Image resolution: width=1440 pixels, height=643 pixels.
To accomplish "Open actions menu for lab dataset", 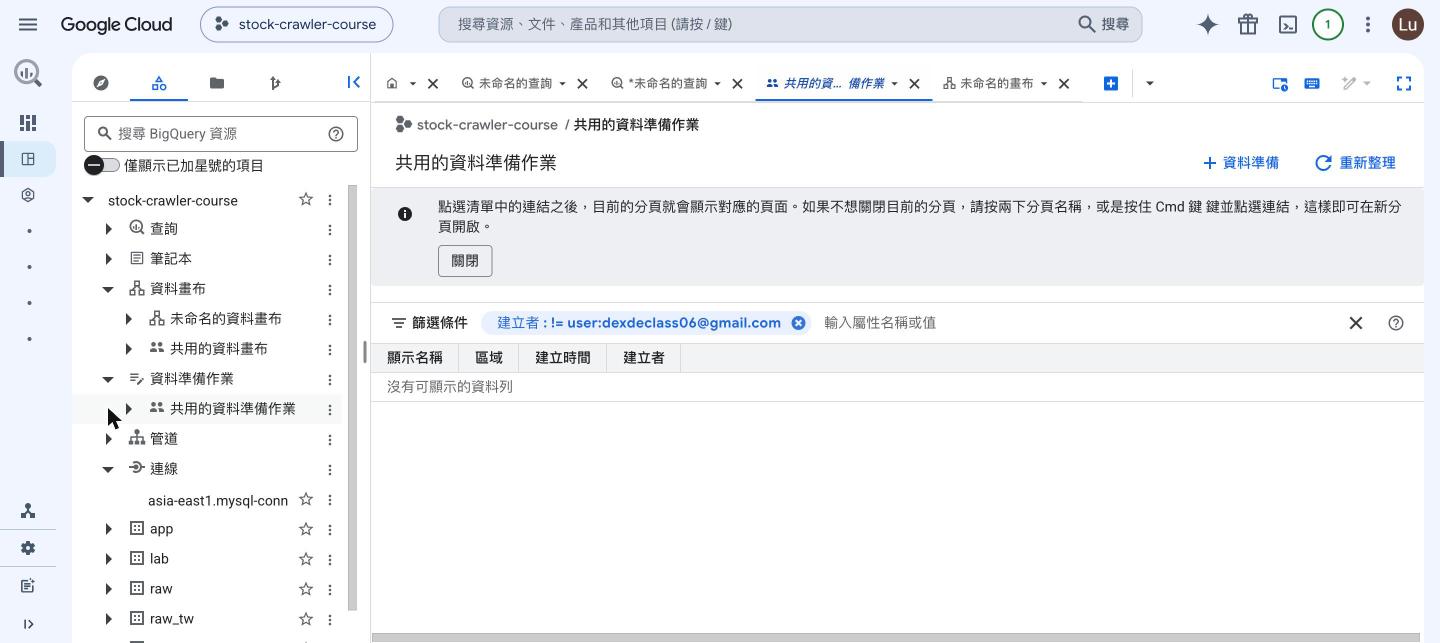I will point(330,559).
